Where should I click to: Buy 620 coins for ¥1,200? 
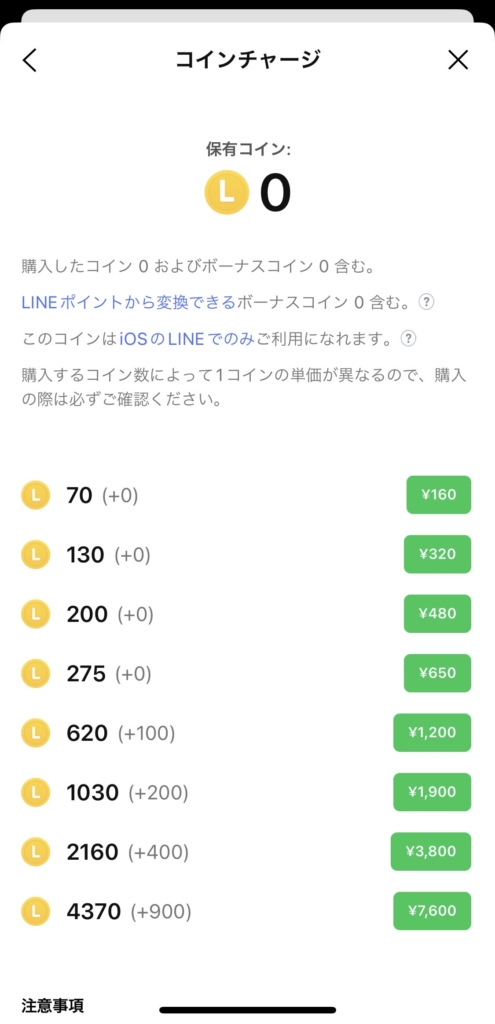(x=432, y=733)
